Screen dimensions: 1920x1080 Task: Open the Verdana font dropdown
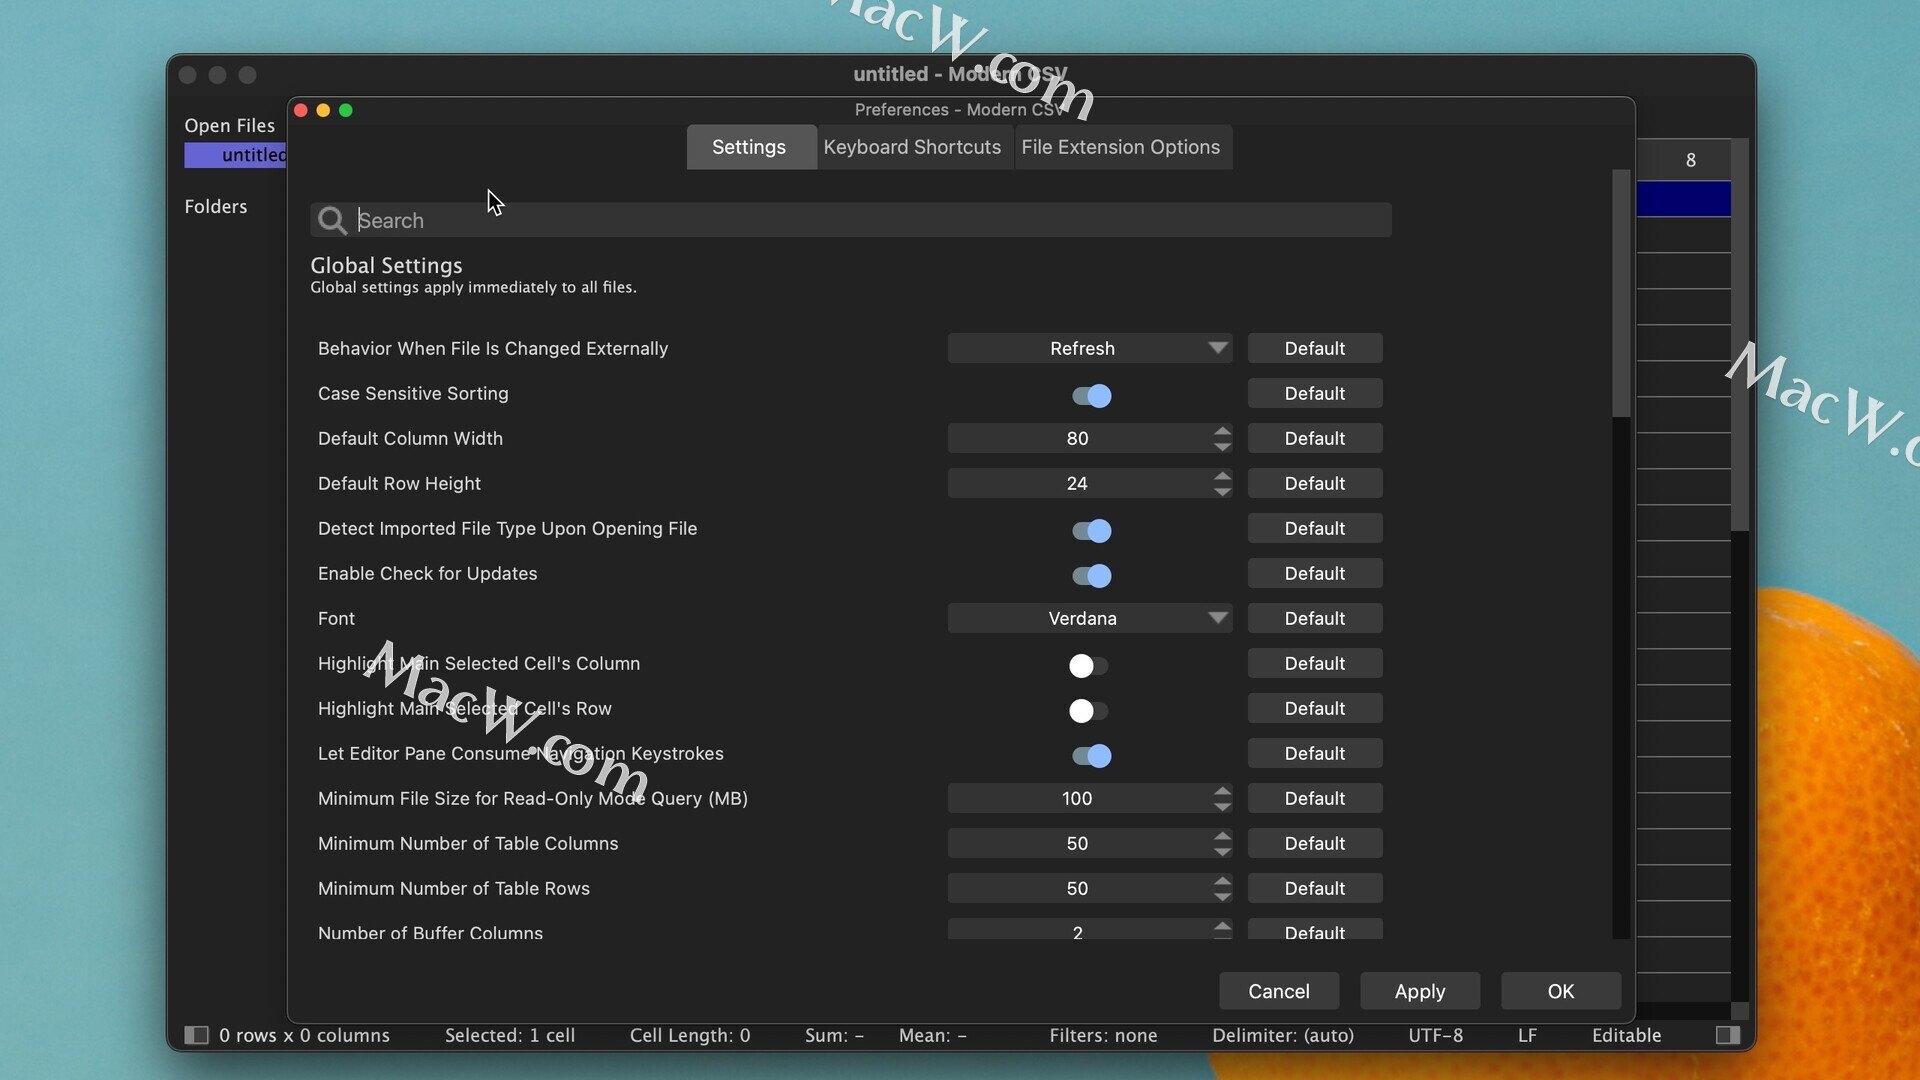coord(1090,618)
